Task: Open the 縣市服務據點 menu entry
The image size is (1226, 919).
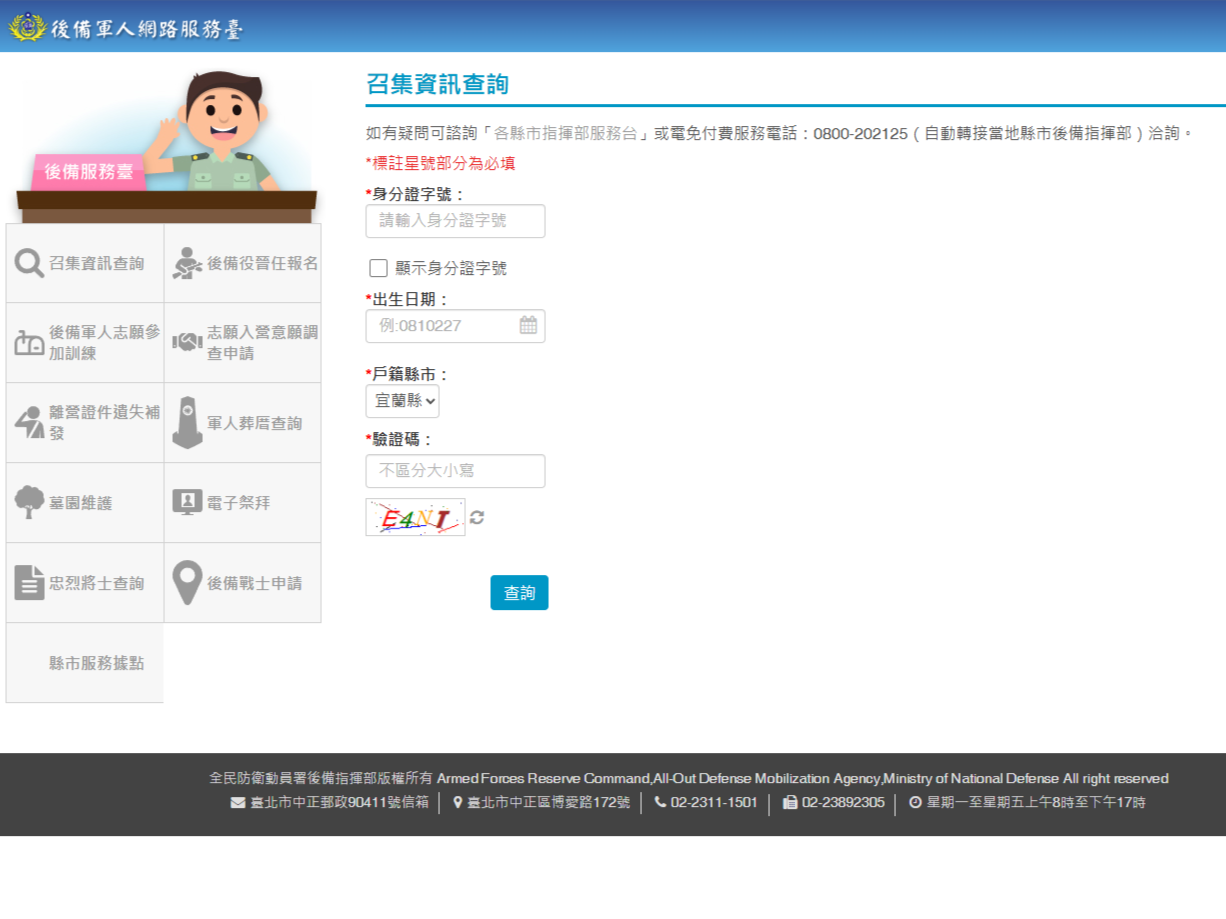Action: pos(84,662)
